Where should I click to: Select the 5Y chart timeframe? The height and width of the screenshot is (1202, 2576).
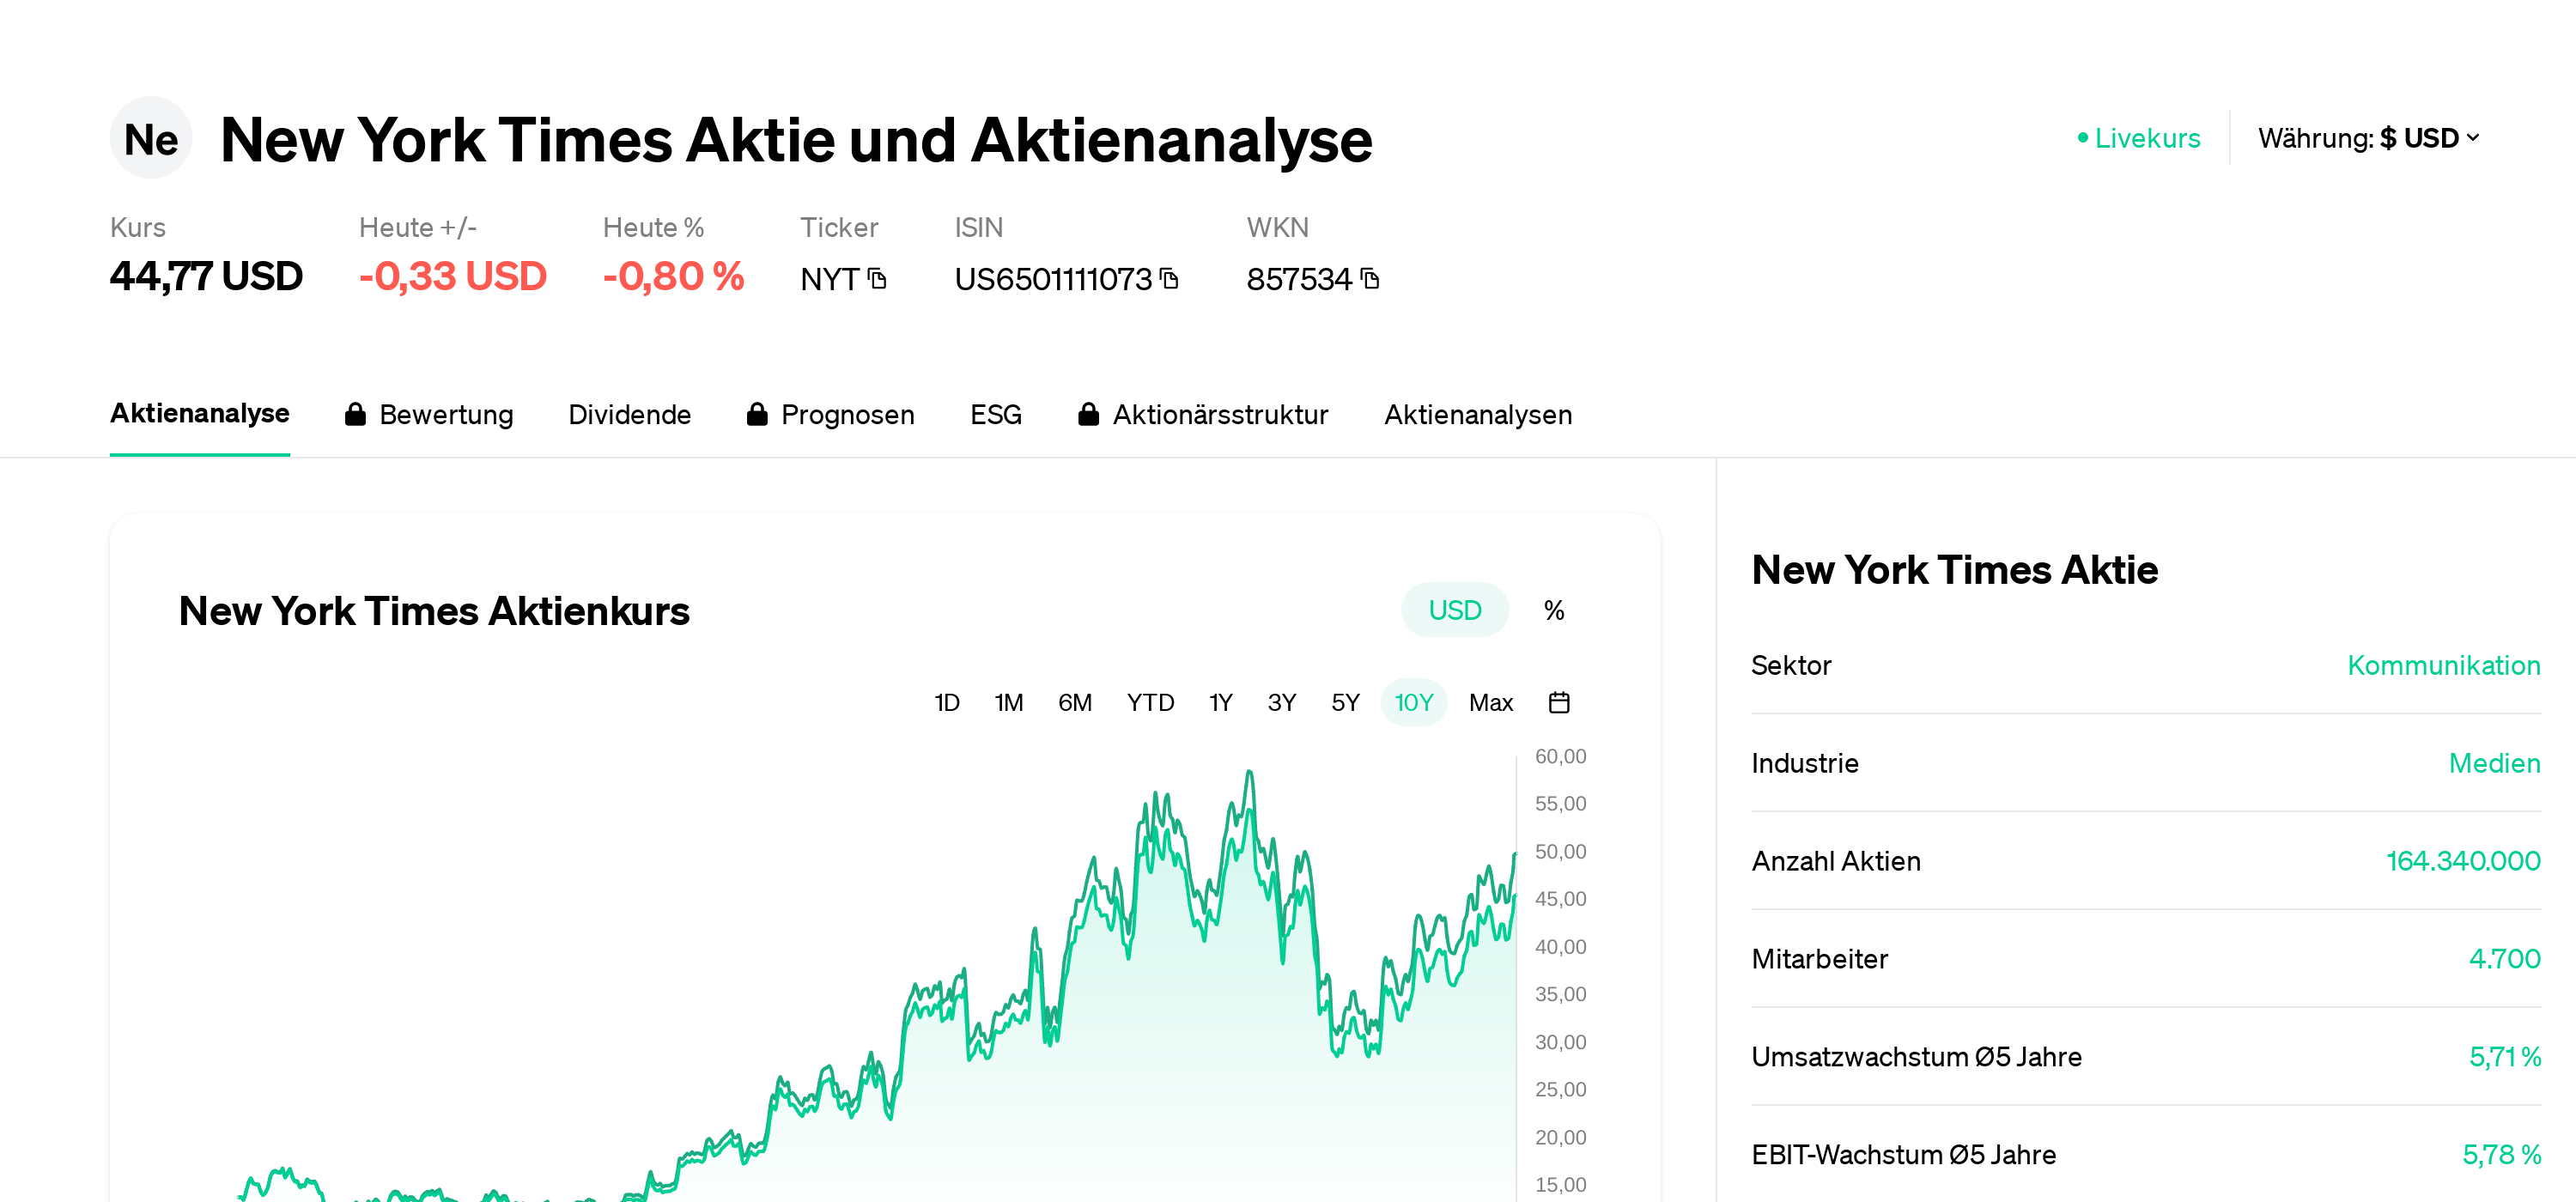pos(1344,702)
